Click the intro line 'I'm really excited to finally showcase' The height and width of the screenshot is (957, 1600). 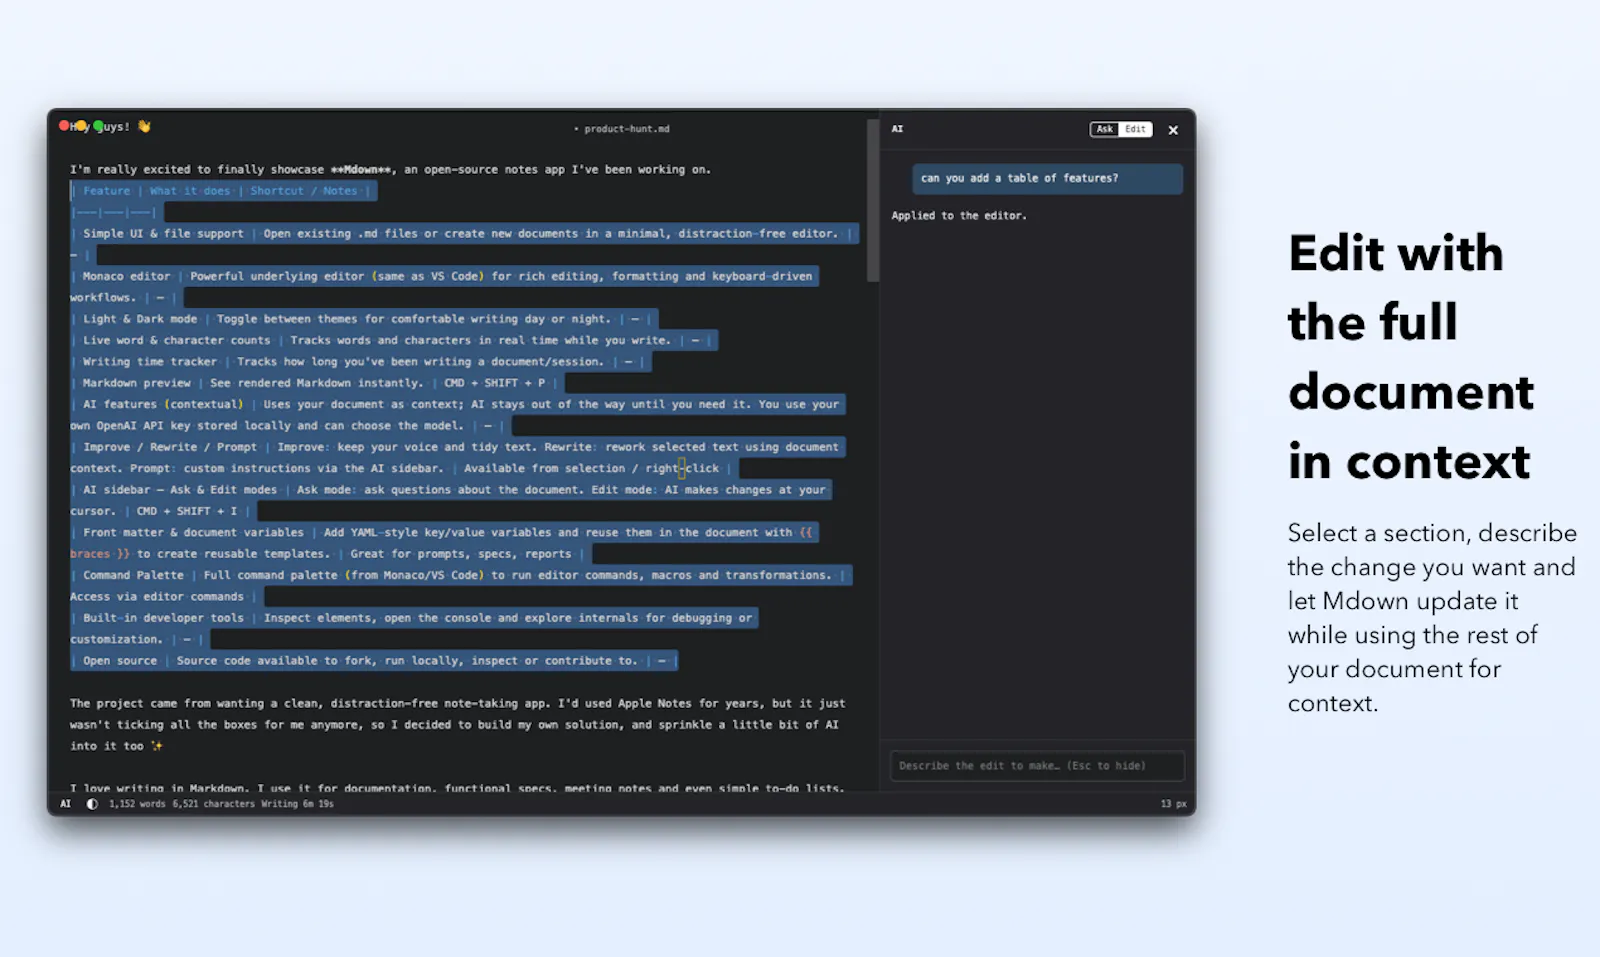pos(390,170)
